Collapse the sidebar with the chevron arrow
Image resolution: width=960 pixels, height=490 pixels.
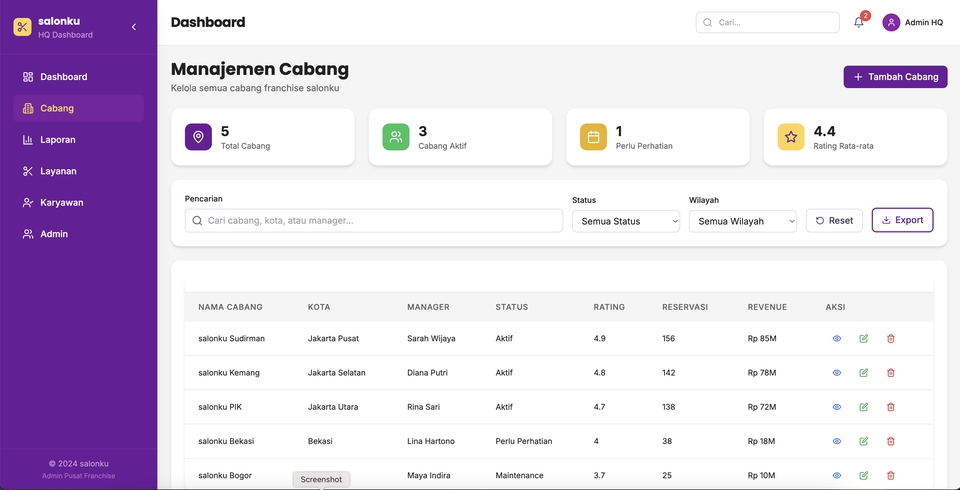tap(134, 27)
